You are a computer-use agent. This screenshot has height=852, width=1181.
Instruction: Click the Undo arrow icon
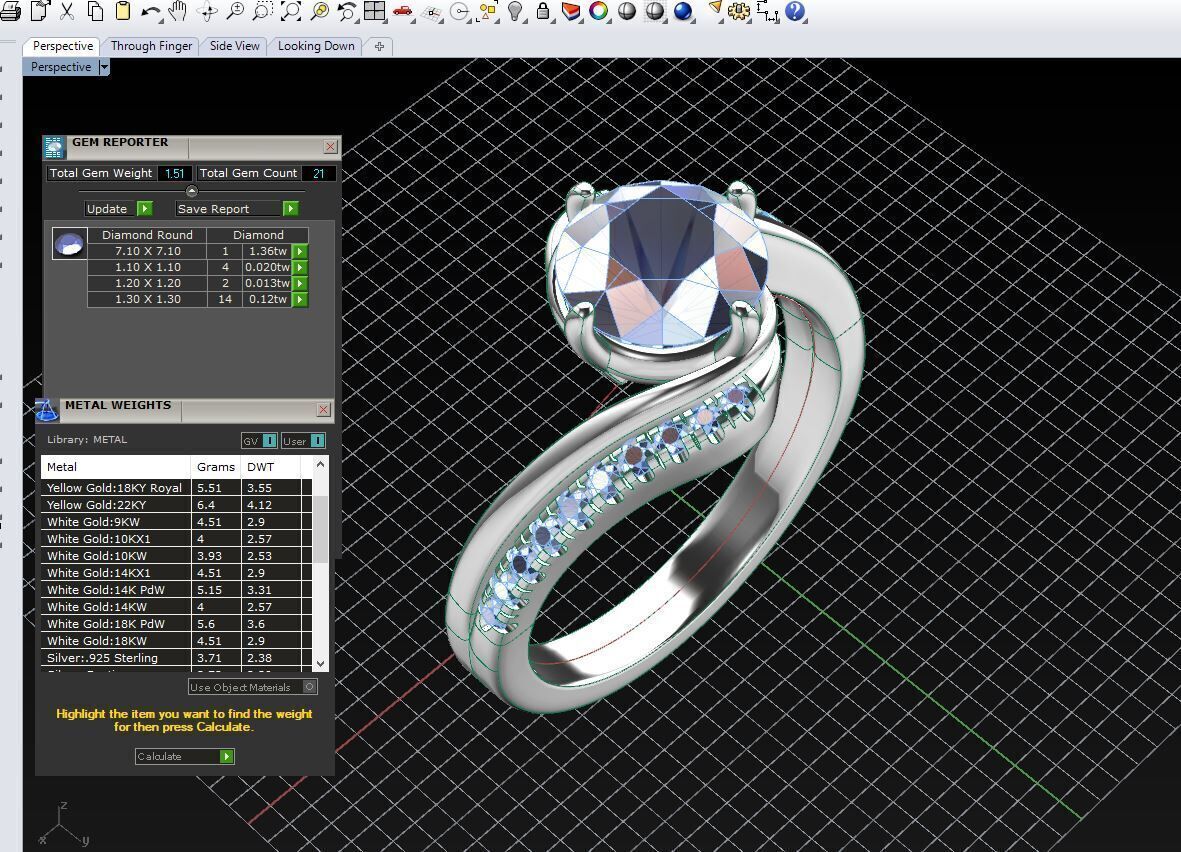coord(150,11)
